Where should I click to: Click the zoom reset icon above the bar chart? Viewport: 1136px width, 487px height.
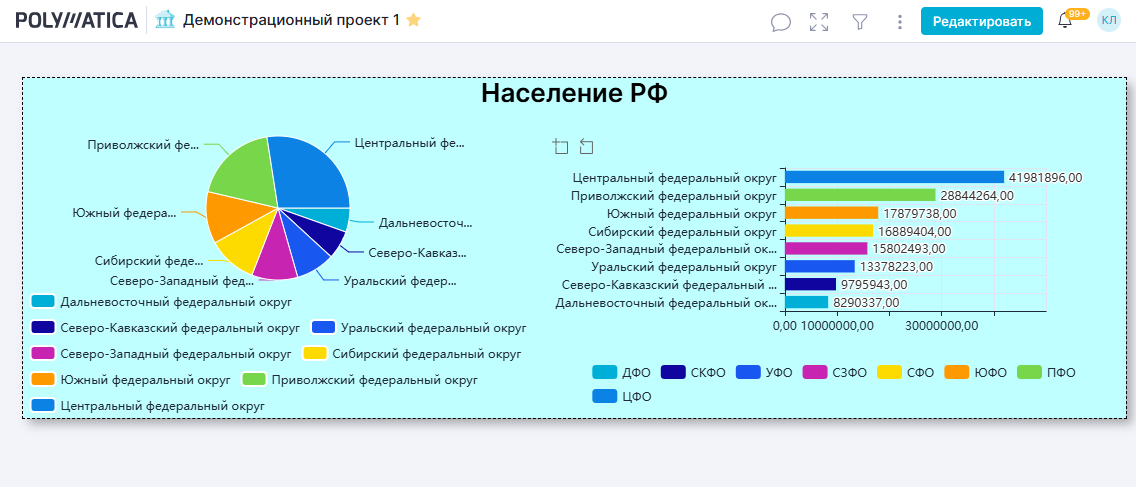pyautogui.click(x=586, y=147)
